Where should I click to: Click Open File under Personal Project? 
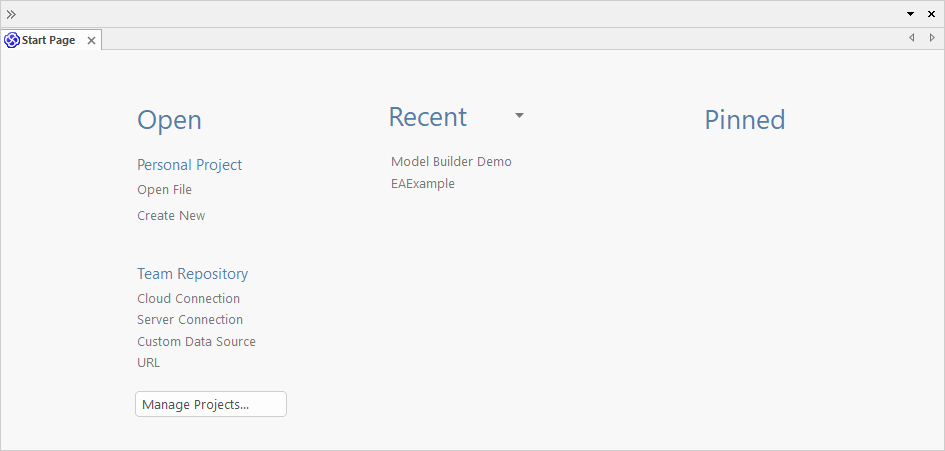point(165,189)
